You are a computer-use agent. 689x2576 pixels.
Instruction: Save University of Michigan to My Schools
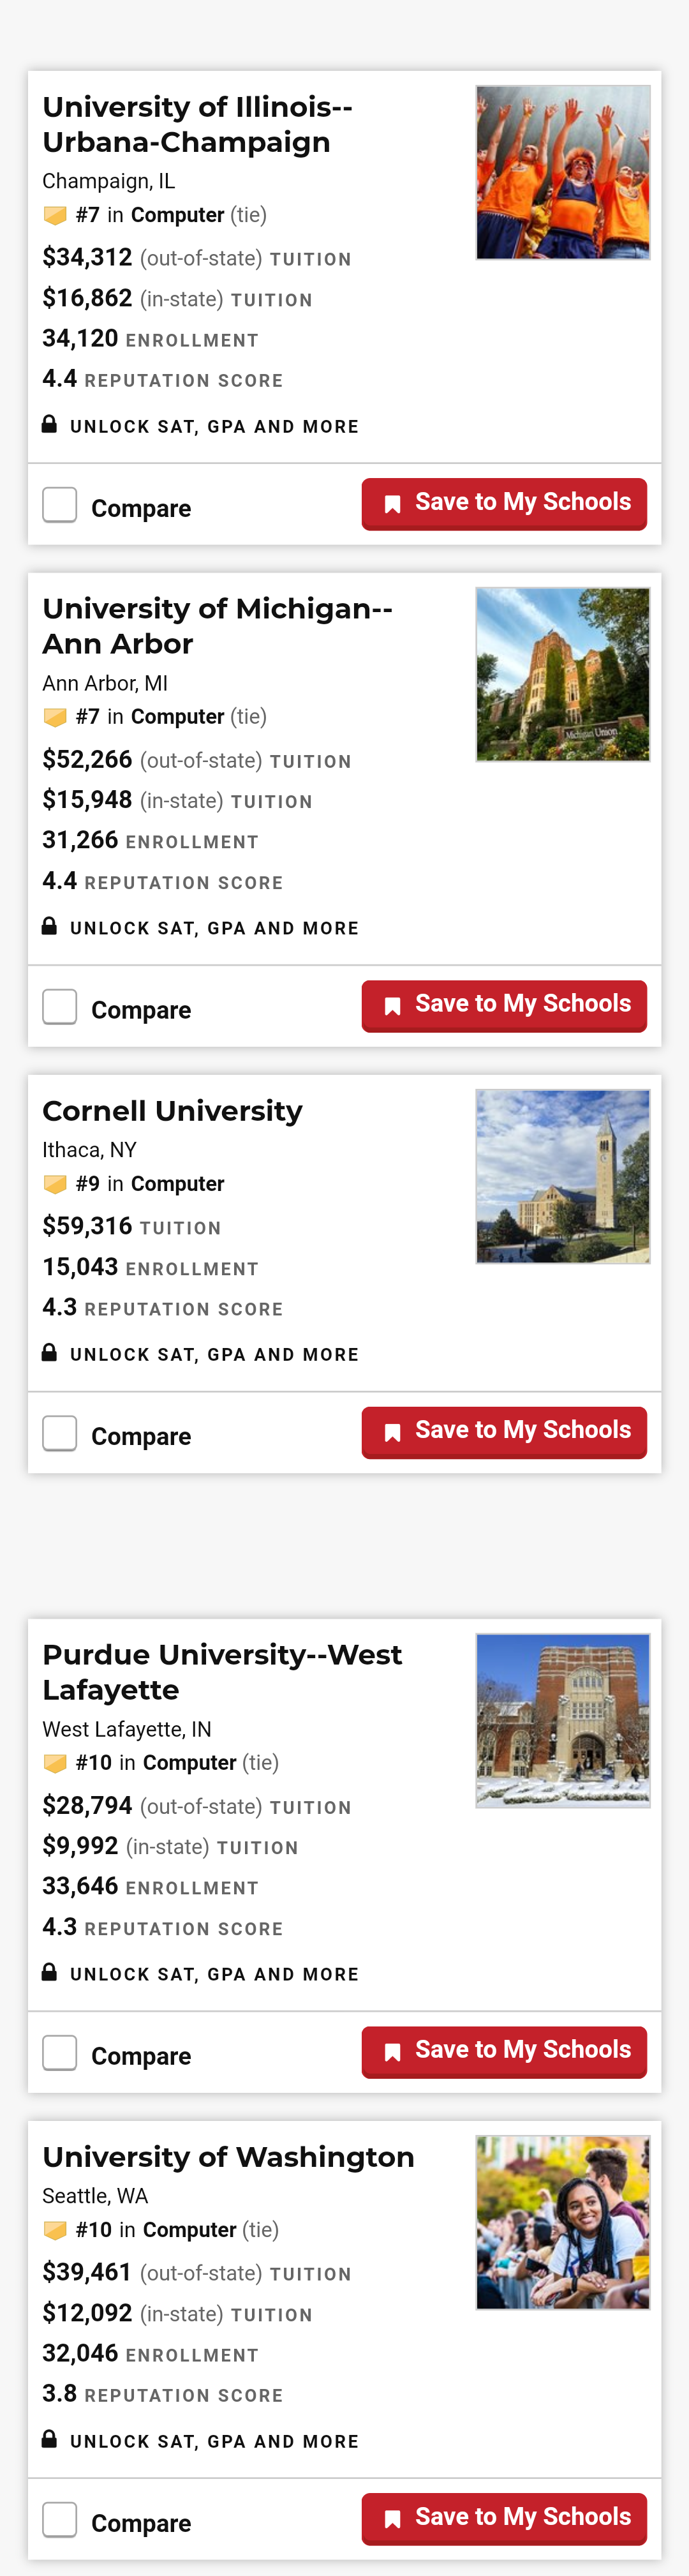coord(504,1005)
